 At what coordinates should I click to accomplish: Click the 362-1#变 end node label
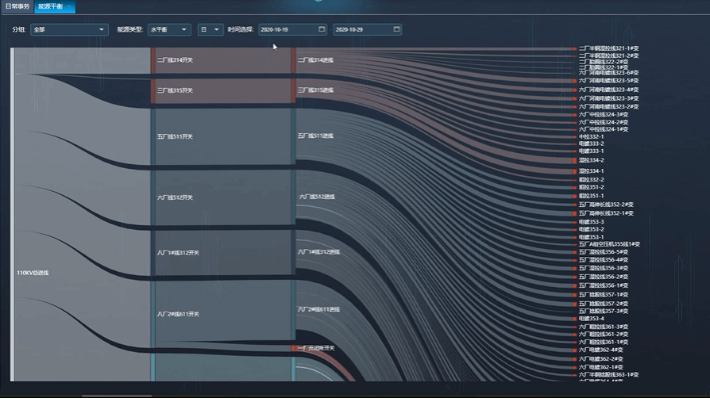[x=601, y=367]
